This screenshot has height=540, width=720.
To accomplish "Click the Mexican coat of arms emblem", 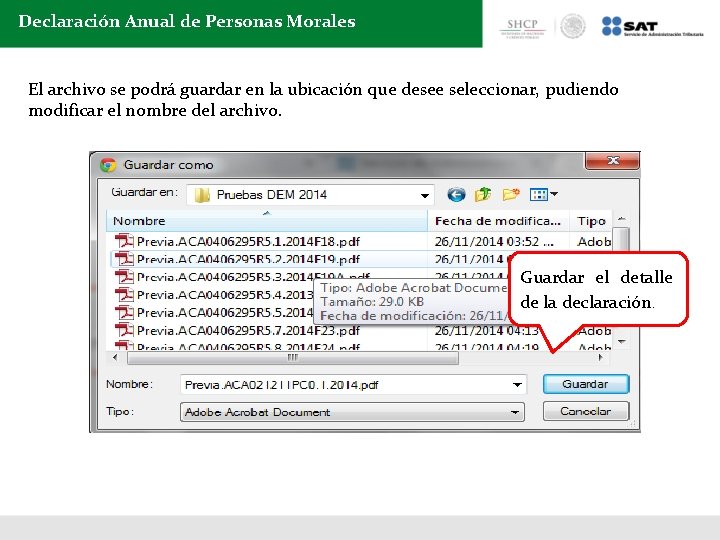I will tap(573, 26).
